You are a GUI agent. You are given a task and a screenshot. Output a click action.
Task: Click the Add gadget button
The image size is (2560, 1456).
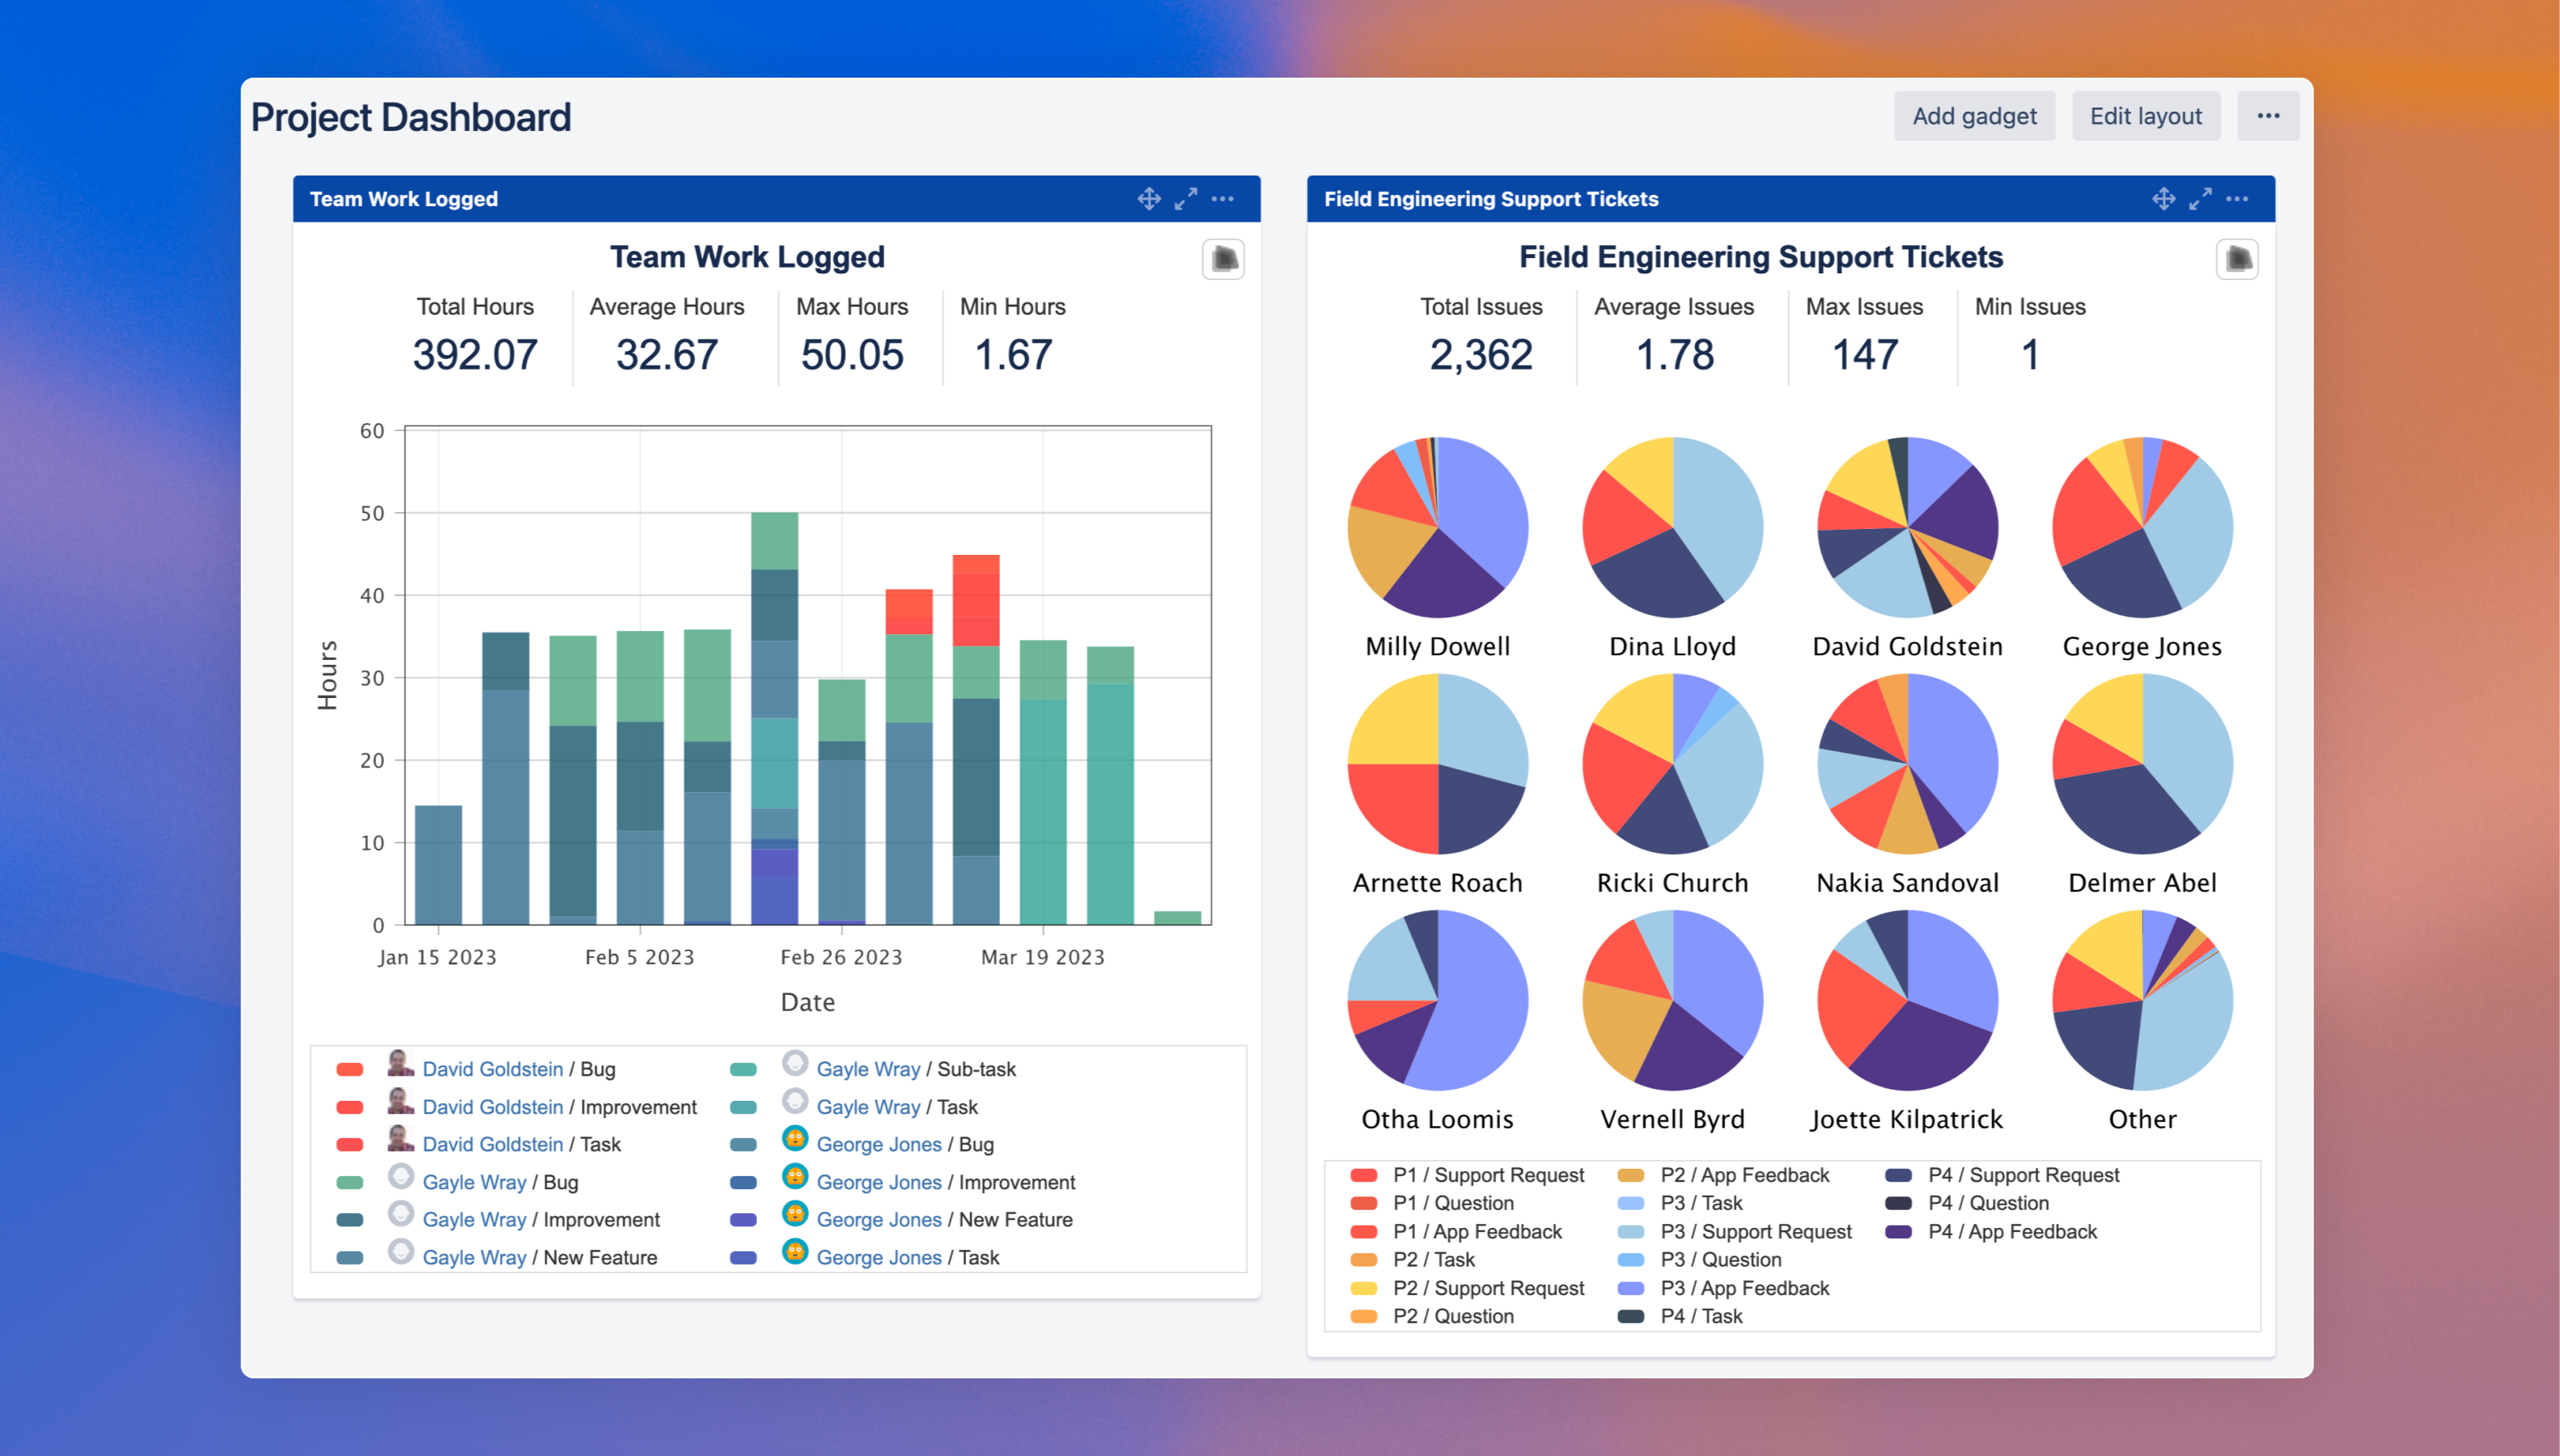1974,116
